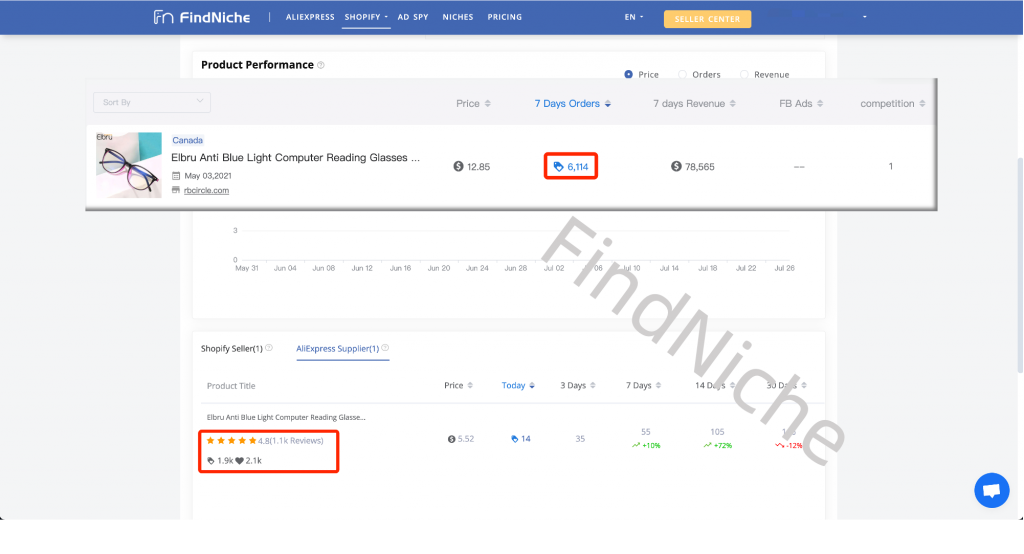Switch to Shopify Seller(1) tab
This screenshot has width=1024, height=554.
(232, 348)
